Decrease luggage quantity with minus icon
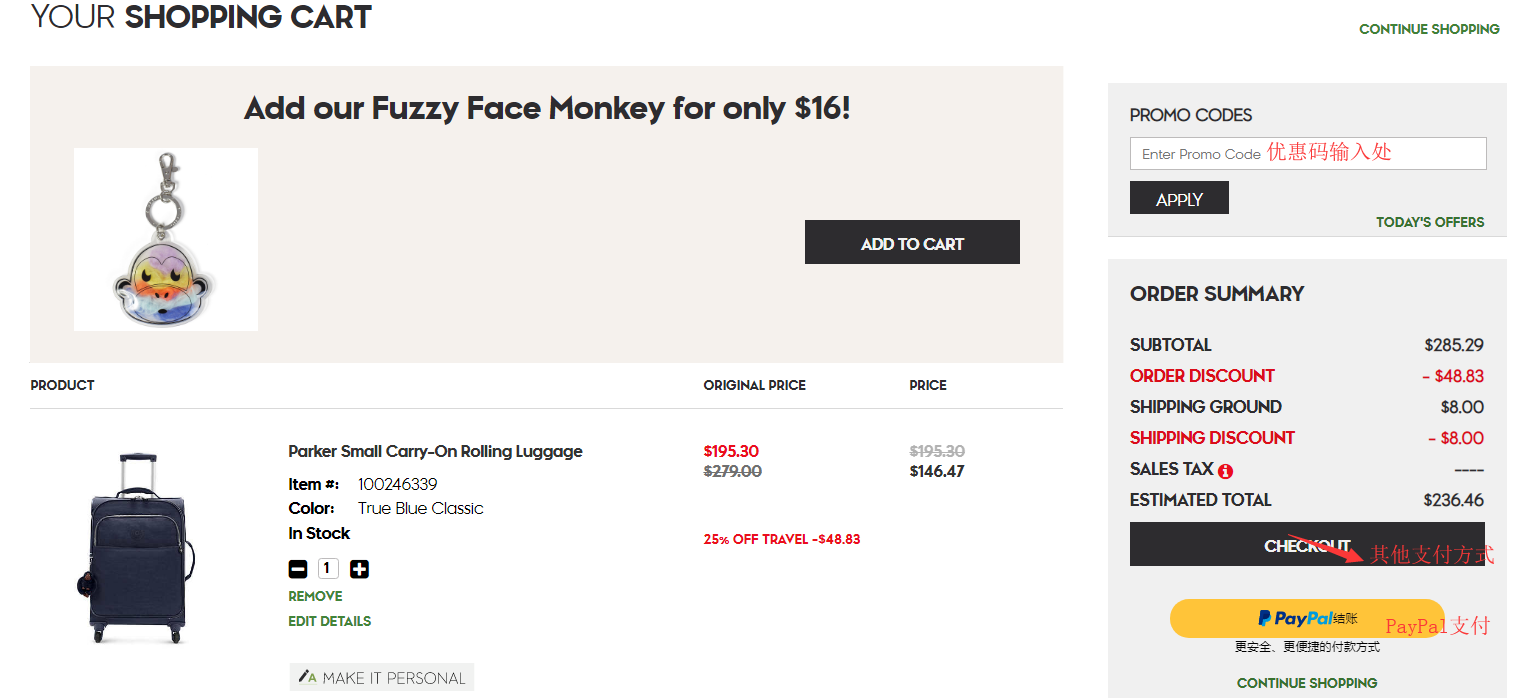 (298, 570)
